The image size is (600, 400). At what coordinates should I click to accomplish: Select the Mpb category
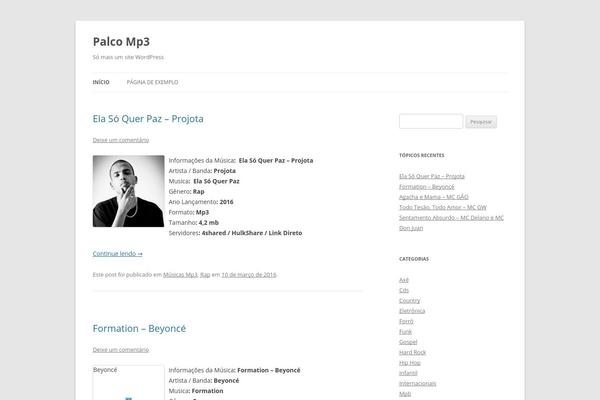click(x=405, y=393)
